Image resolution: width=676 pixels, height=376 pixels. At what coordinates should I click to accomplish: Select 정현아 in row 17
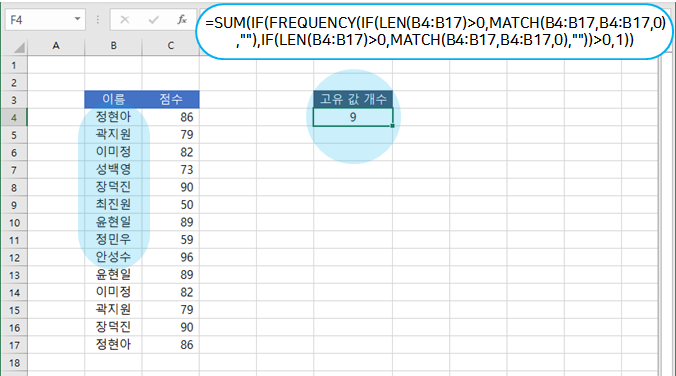113,345
